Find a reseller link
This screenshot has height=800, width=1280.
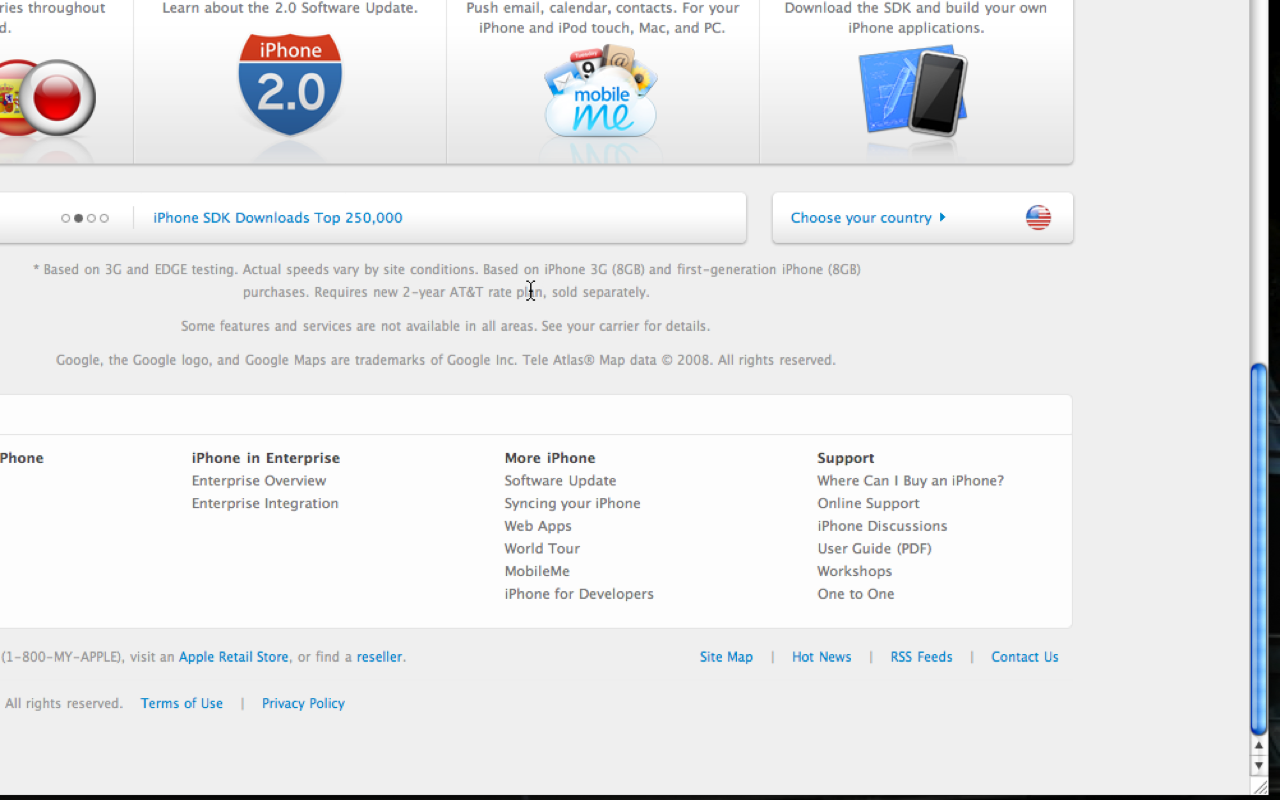pos(380,657)
